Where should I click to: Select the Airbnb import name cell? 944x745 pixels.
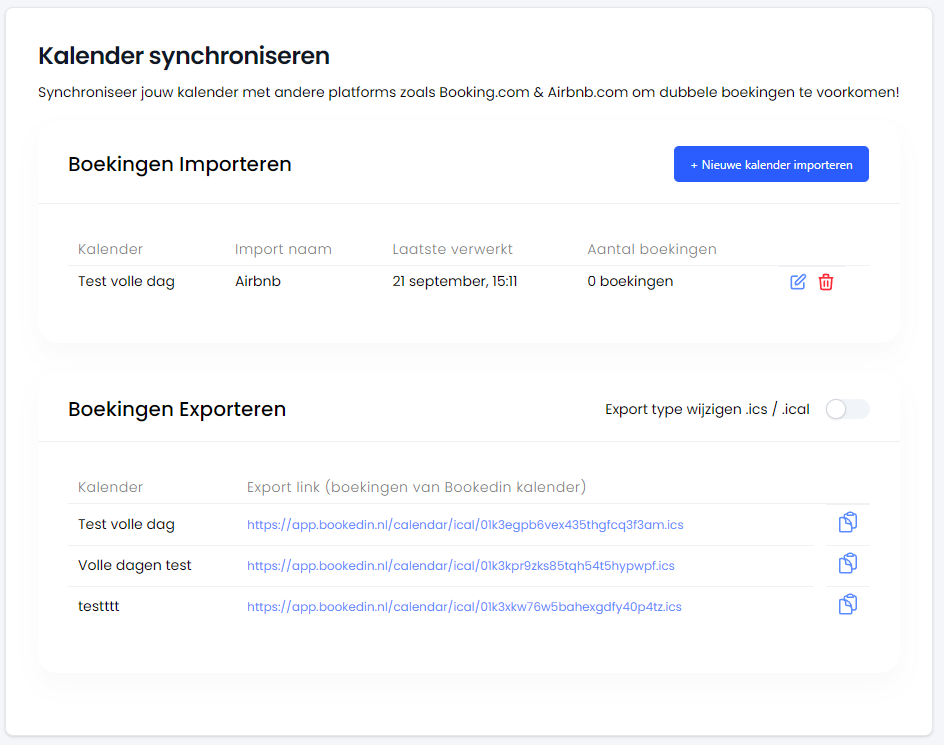point(258,282)
